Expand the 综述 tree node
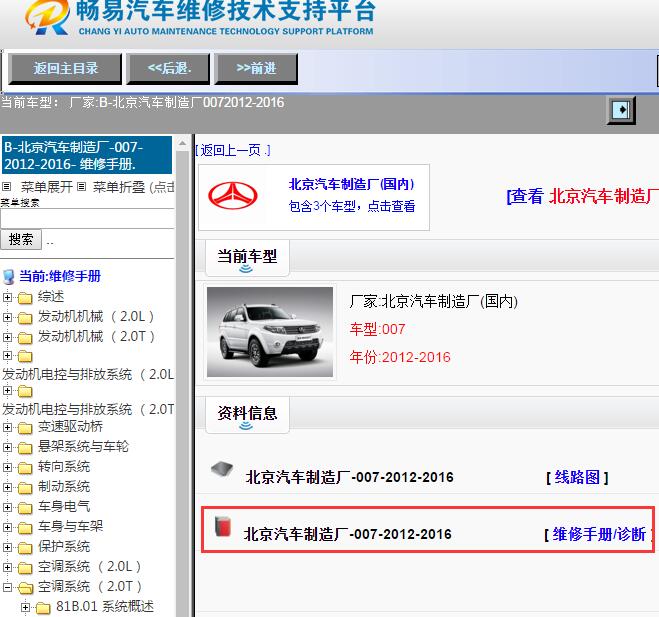The width and height of the screenshot is (659, 617). click(7, 298)
